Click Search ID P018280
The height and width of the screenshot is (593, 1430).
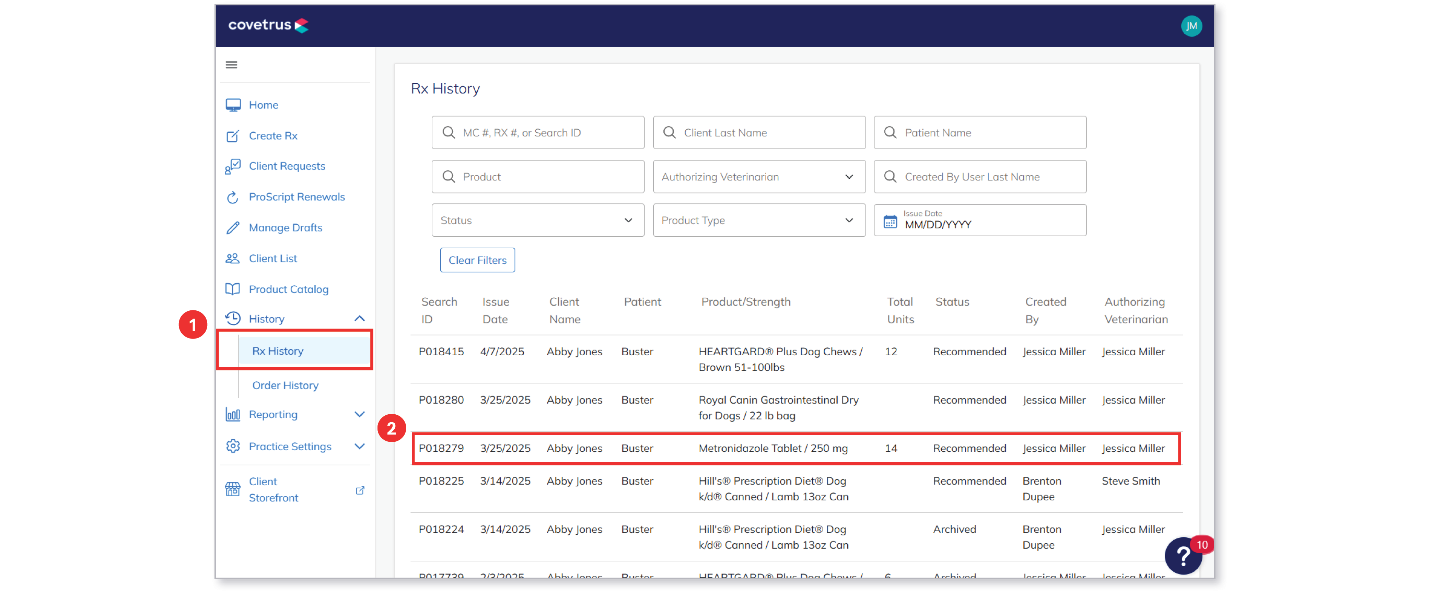click(441, 400)
